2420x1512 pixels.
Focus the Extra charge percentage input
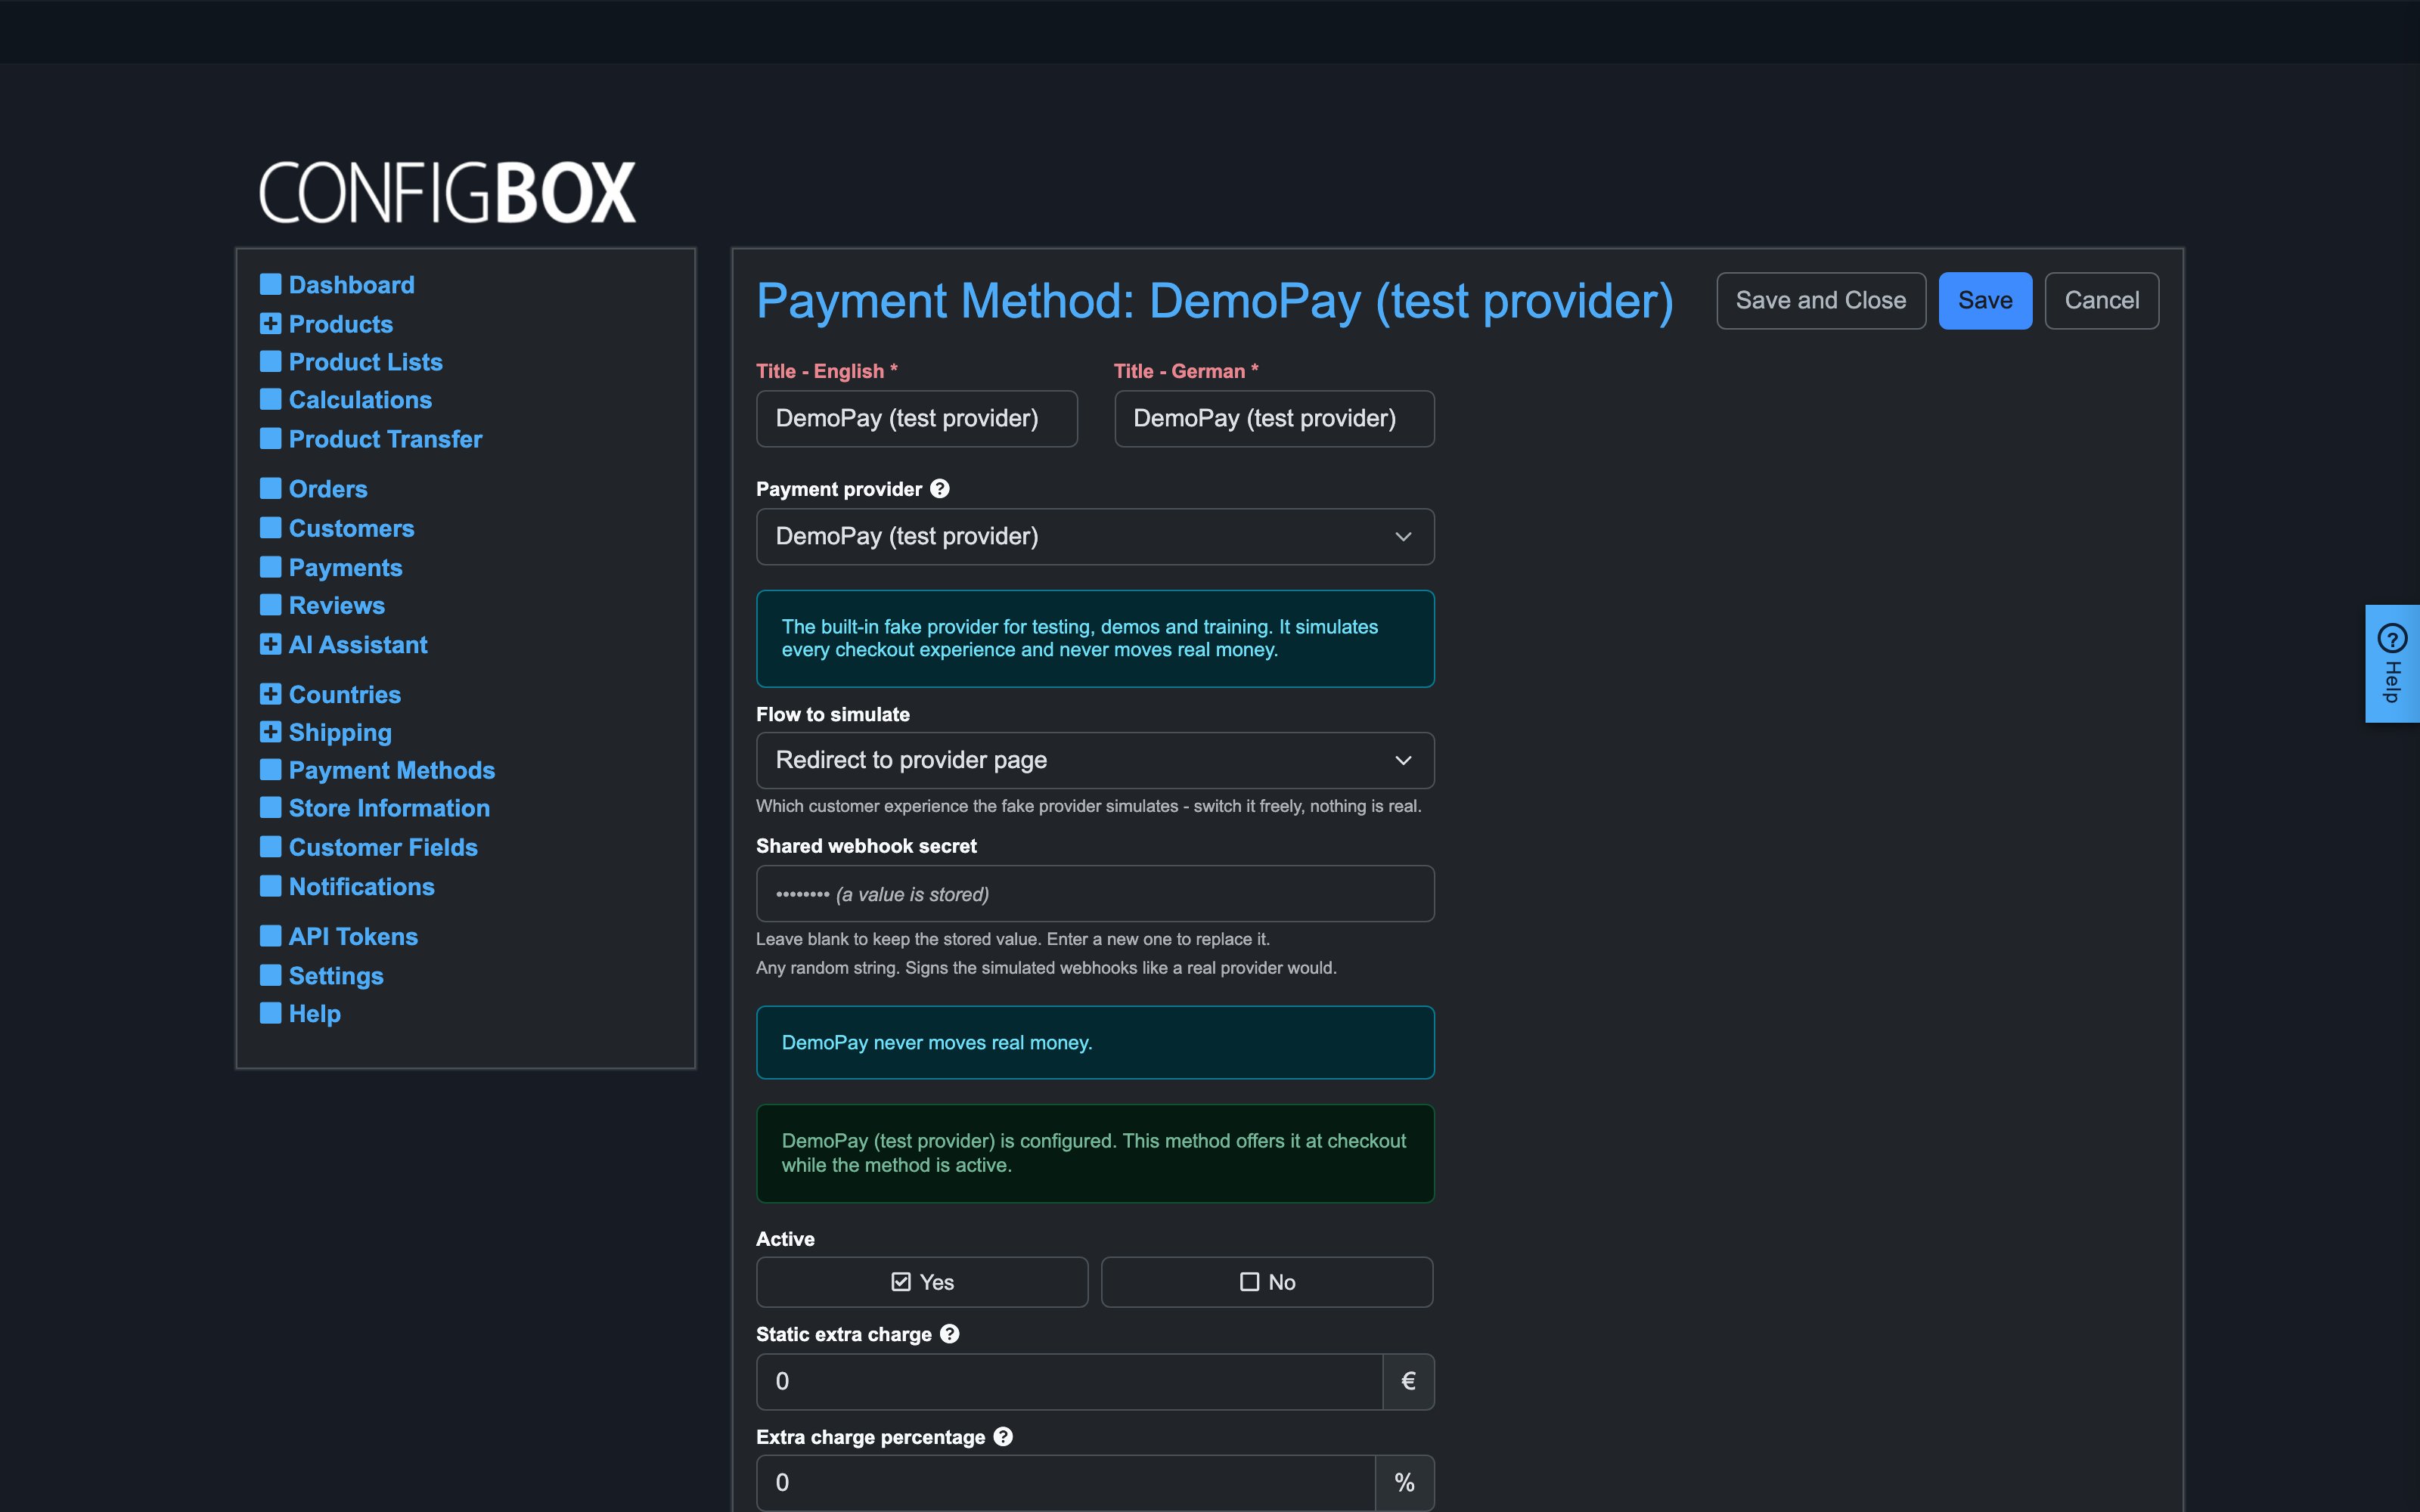coord(1066,1483)
